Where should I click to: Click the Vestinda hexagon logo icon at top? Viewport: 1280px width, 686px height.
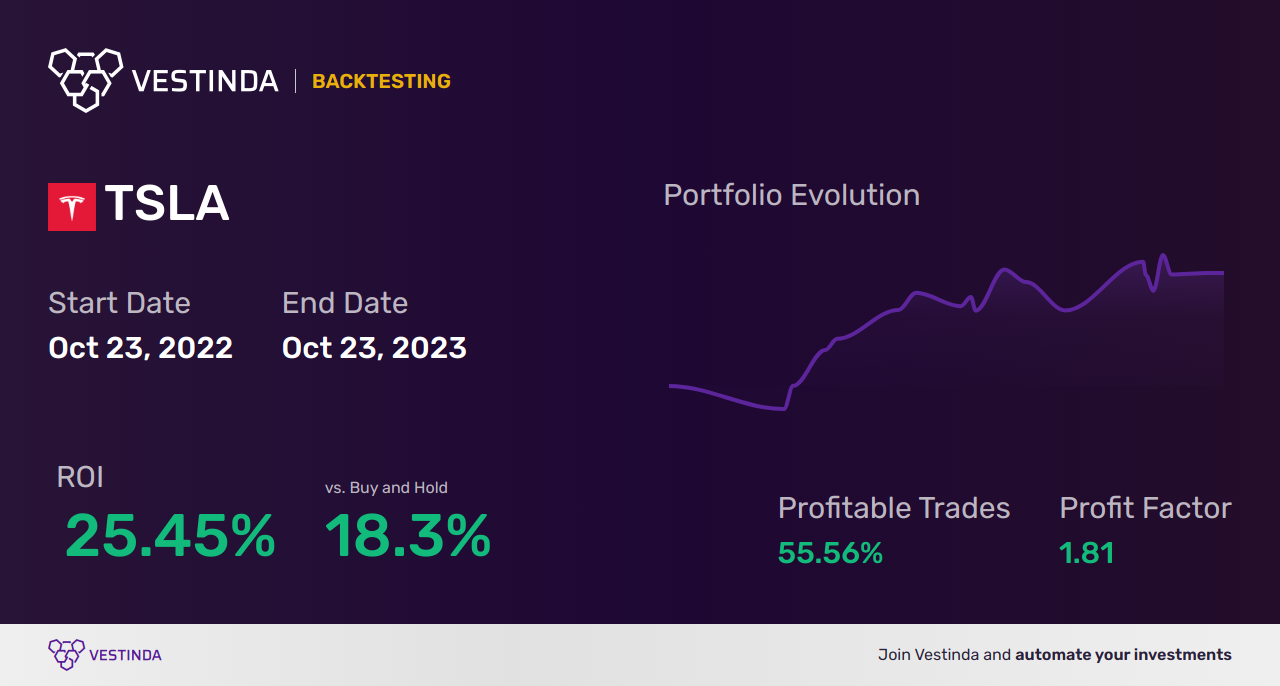click(x=85, y=79)
